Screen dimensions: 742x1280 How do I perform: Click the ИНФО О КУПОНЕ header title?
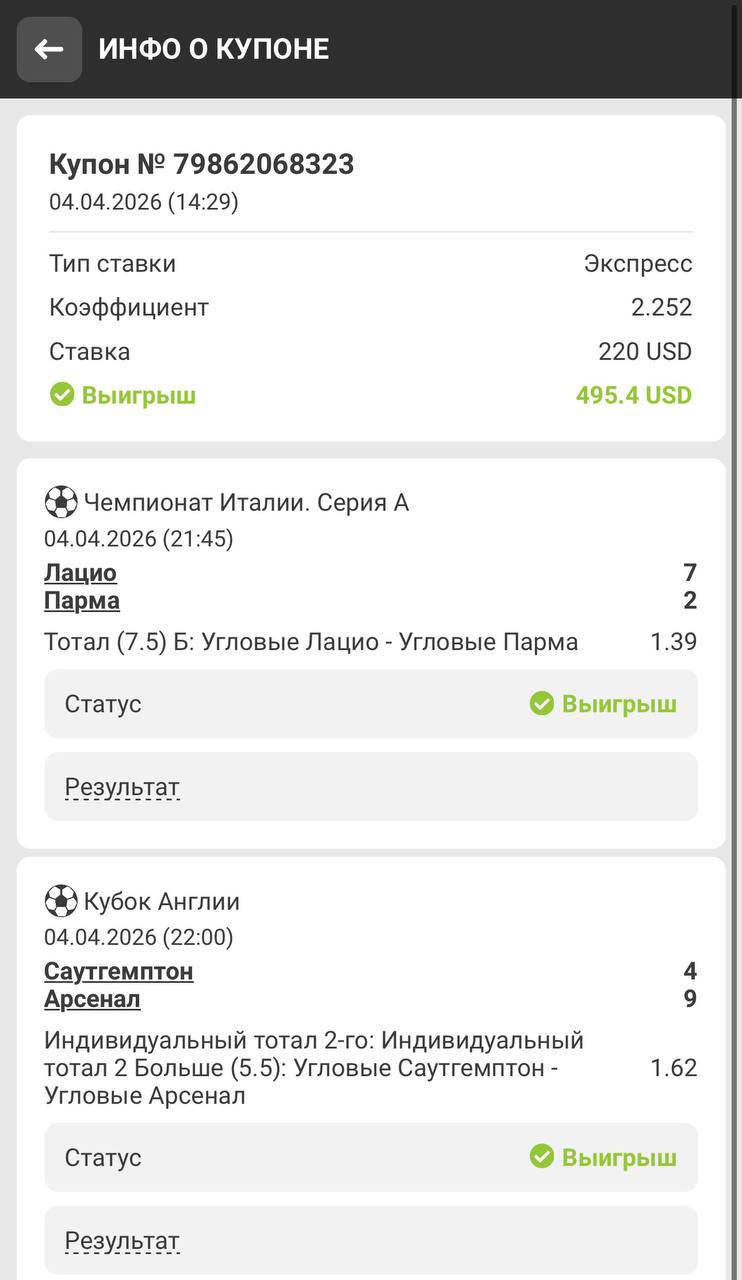coord(213,49)
